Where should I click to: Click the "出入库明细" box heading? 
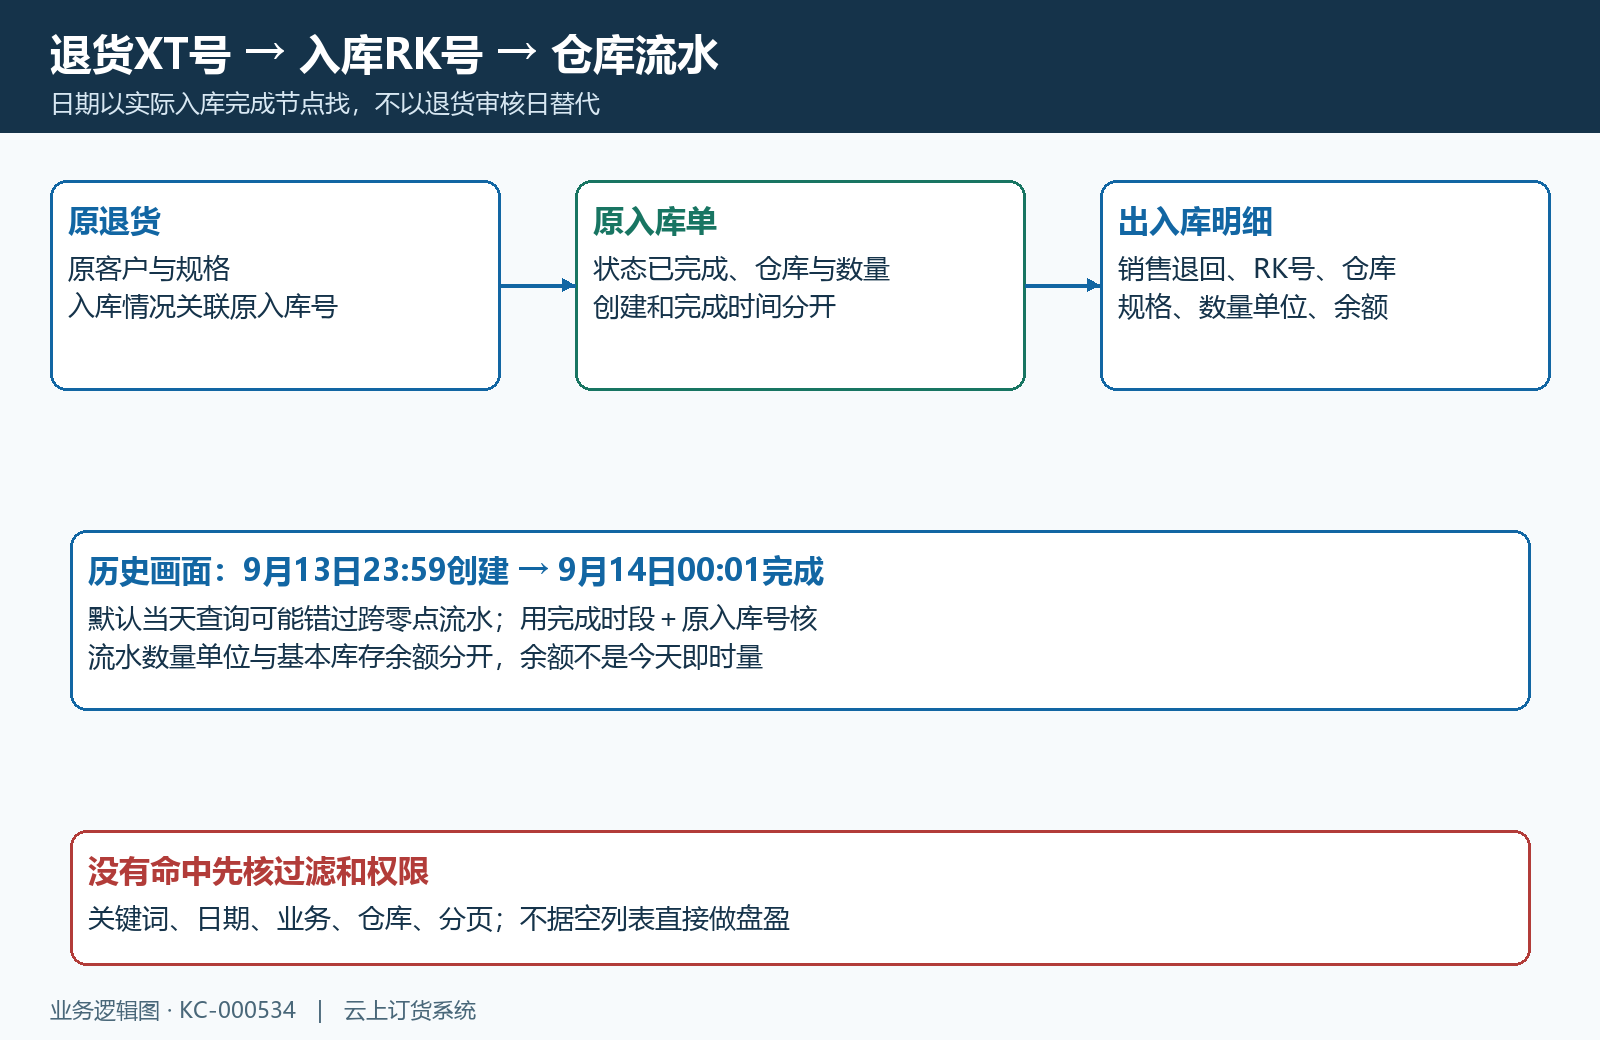(x=1195, y=221)
